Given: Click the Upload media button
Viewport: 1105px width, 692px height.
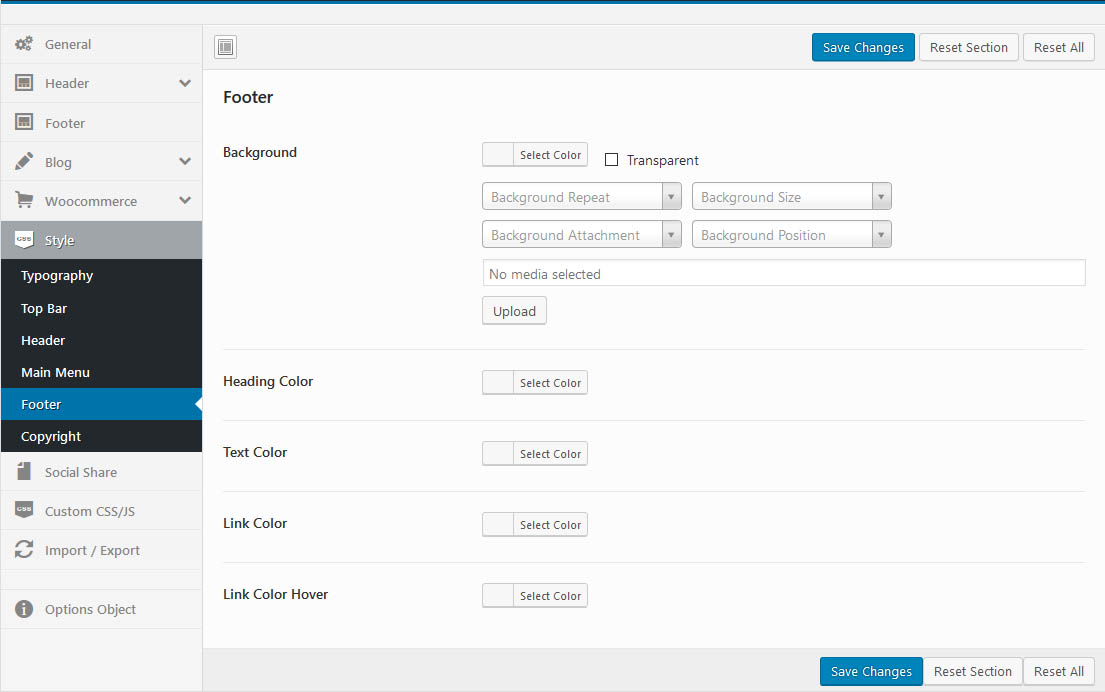Looking at the screenshot, I should point(514,311).
